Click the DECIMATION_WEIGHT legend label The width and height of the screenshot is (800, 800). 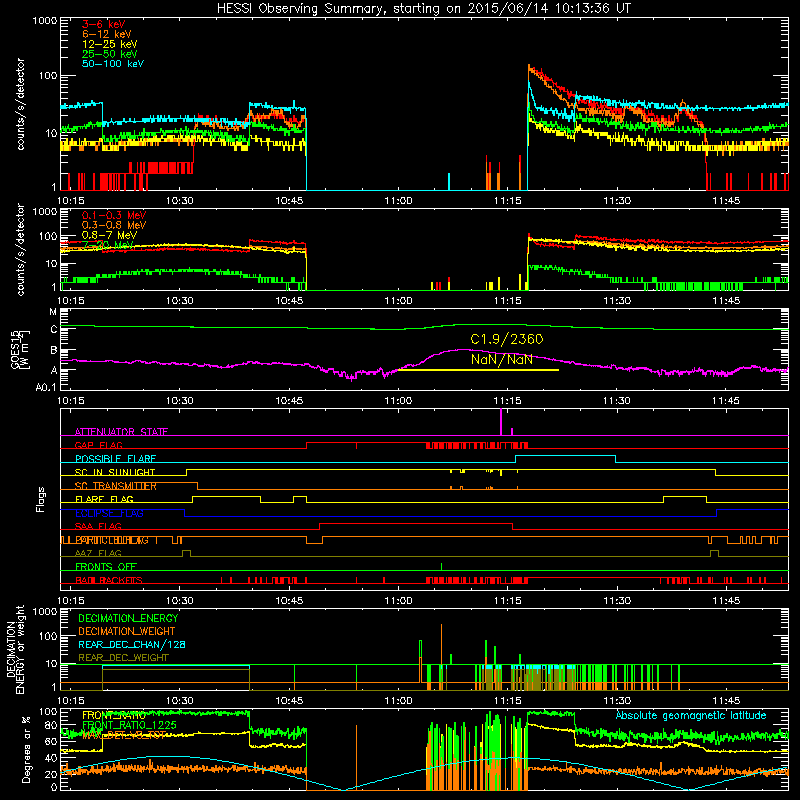click(127, 631)
